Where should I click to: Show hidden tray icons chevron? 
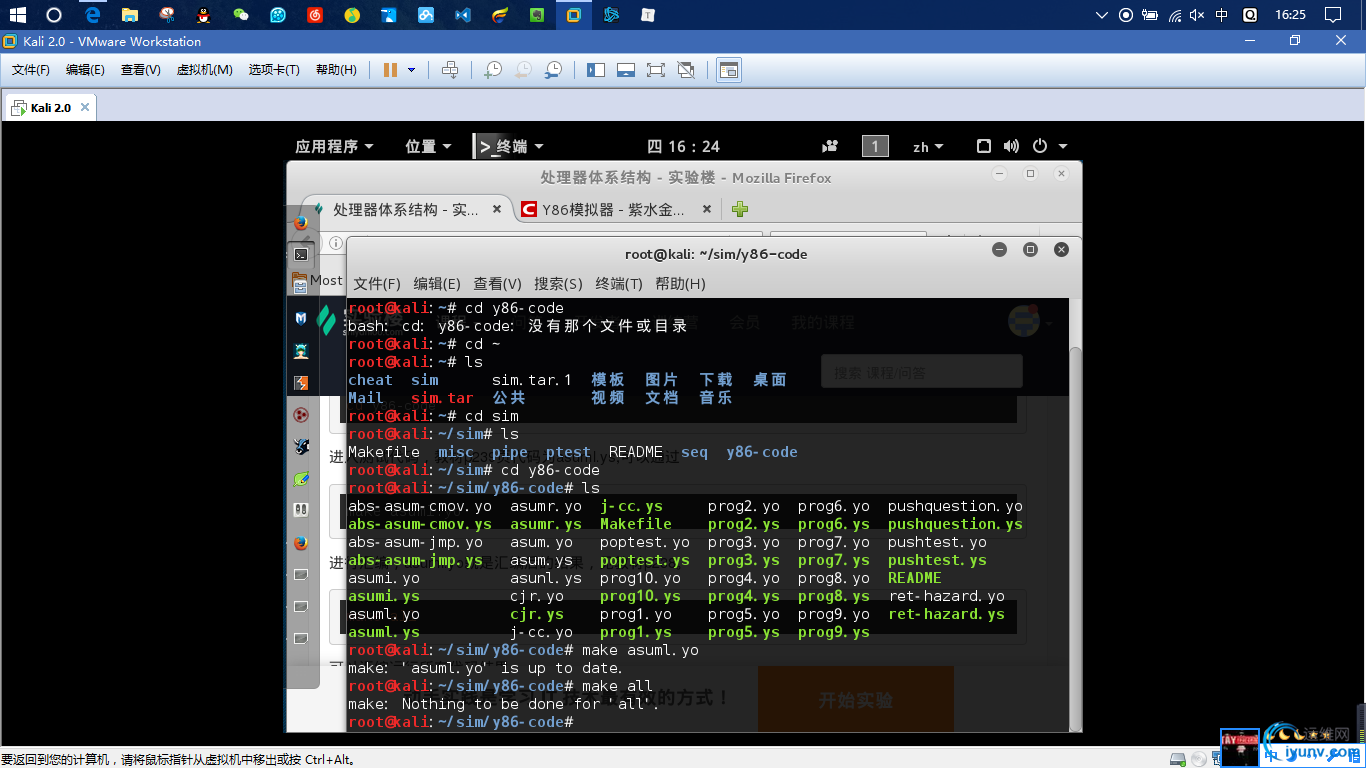point(1102,15)
